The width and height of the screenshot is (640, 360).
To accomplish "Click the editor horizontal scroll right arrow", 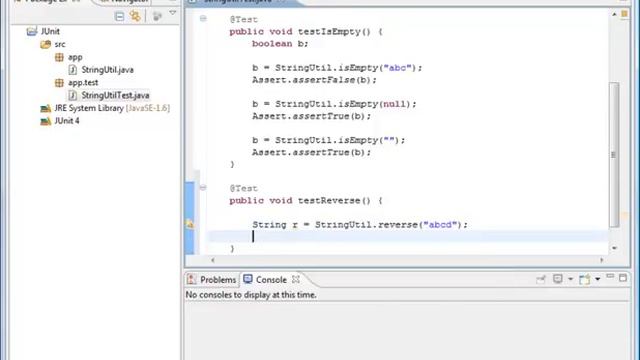I will (602, 260).
